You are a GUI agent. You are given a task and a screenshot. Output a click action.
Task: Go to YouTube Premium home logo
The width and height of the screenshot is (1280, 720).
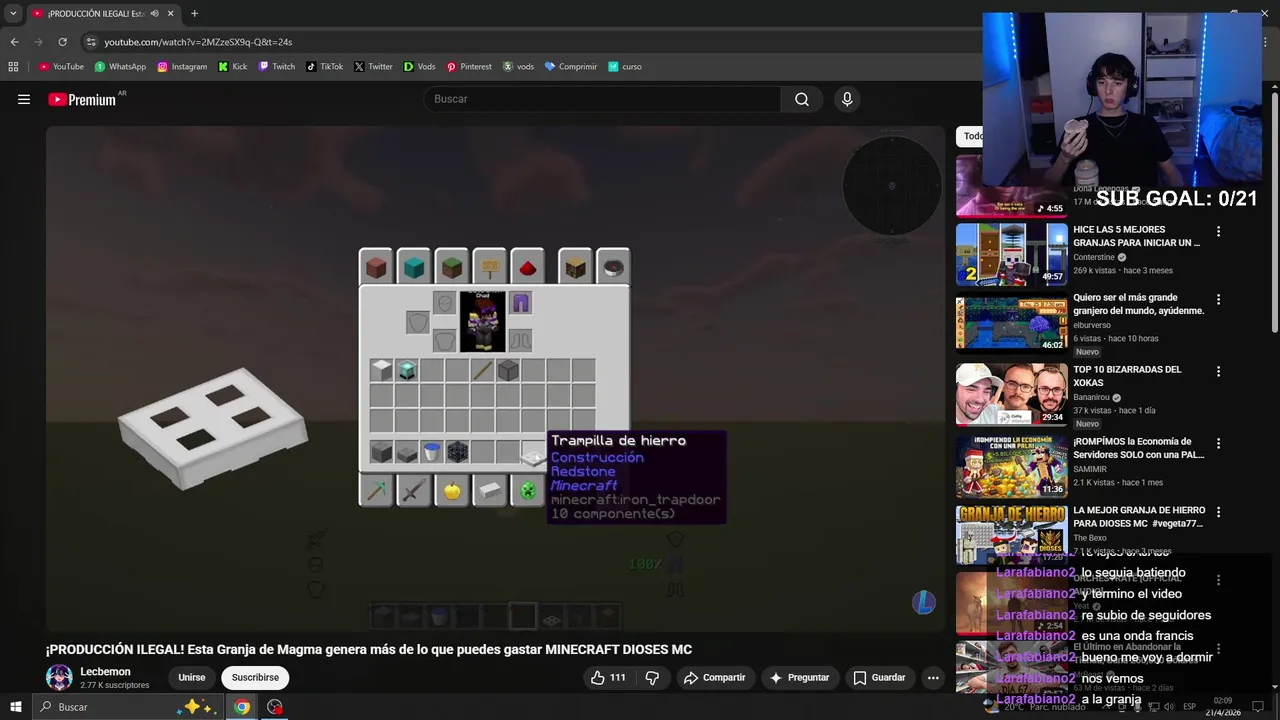pos(84,99)
